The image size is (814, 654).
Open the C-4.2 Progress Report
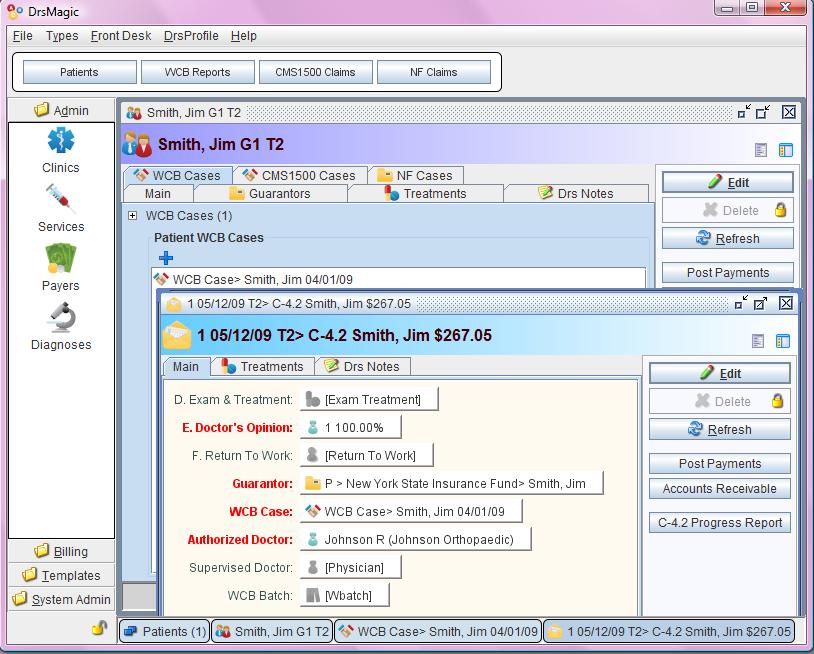click(720, 523)
